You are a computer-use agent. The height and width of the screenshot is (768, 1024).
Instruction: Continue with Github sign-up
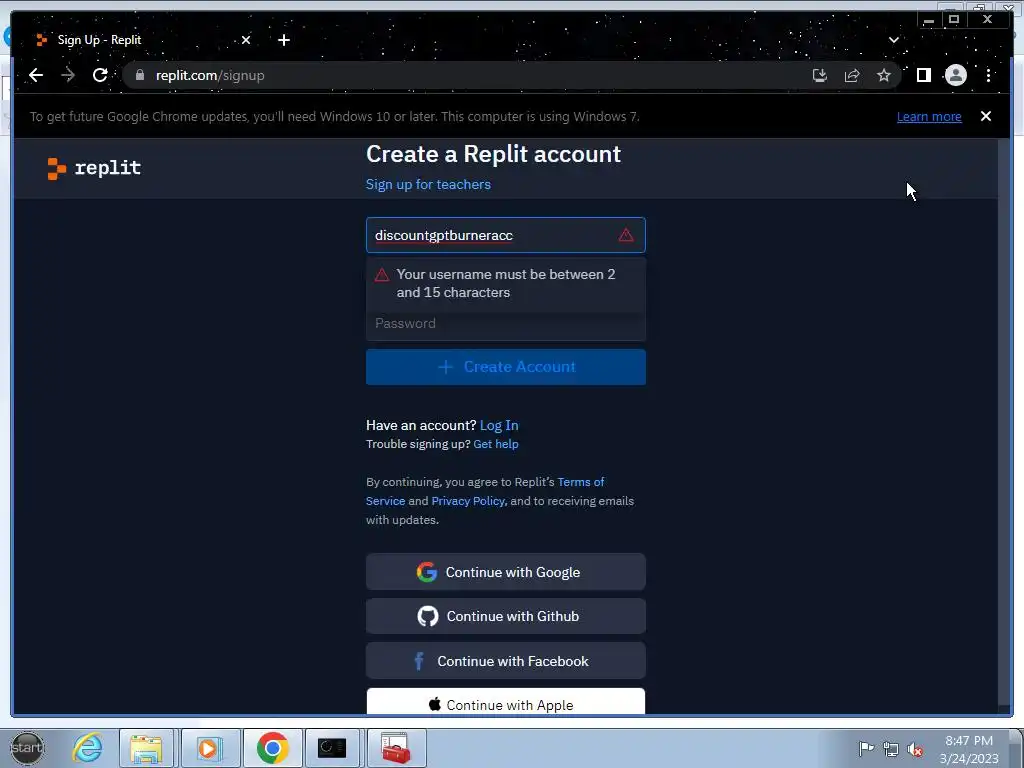505,616
